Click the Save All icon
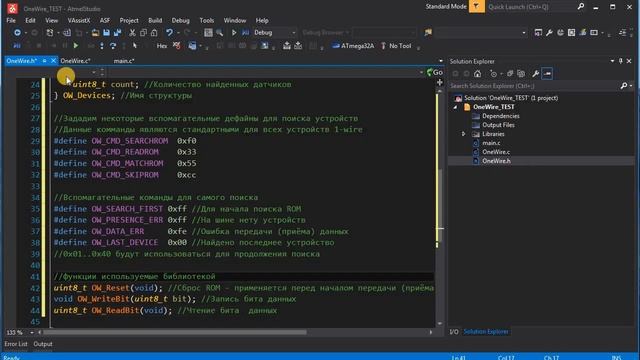This screenshot has width=640, height=360. [x=118, y=33]
